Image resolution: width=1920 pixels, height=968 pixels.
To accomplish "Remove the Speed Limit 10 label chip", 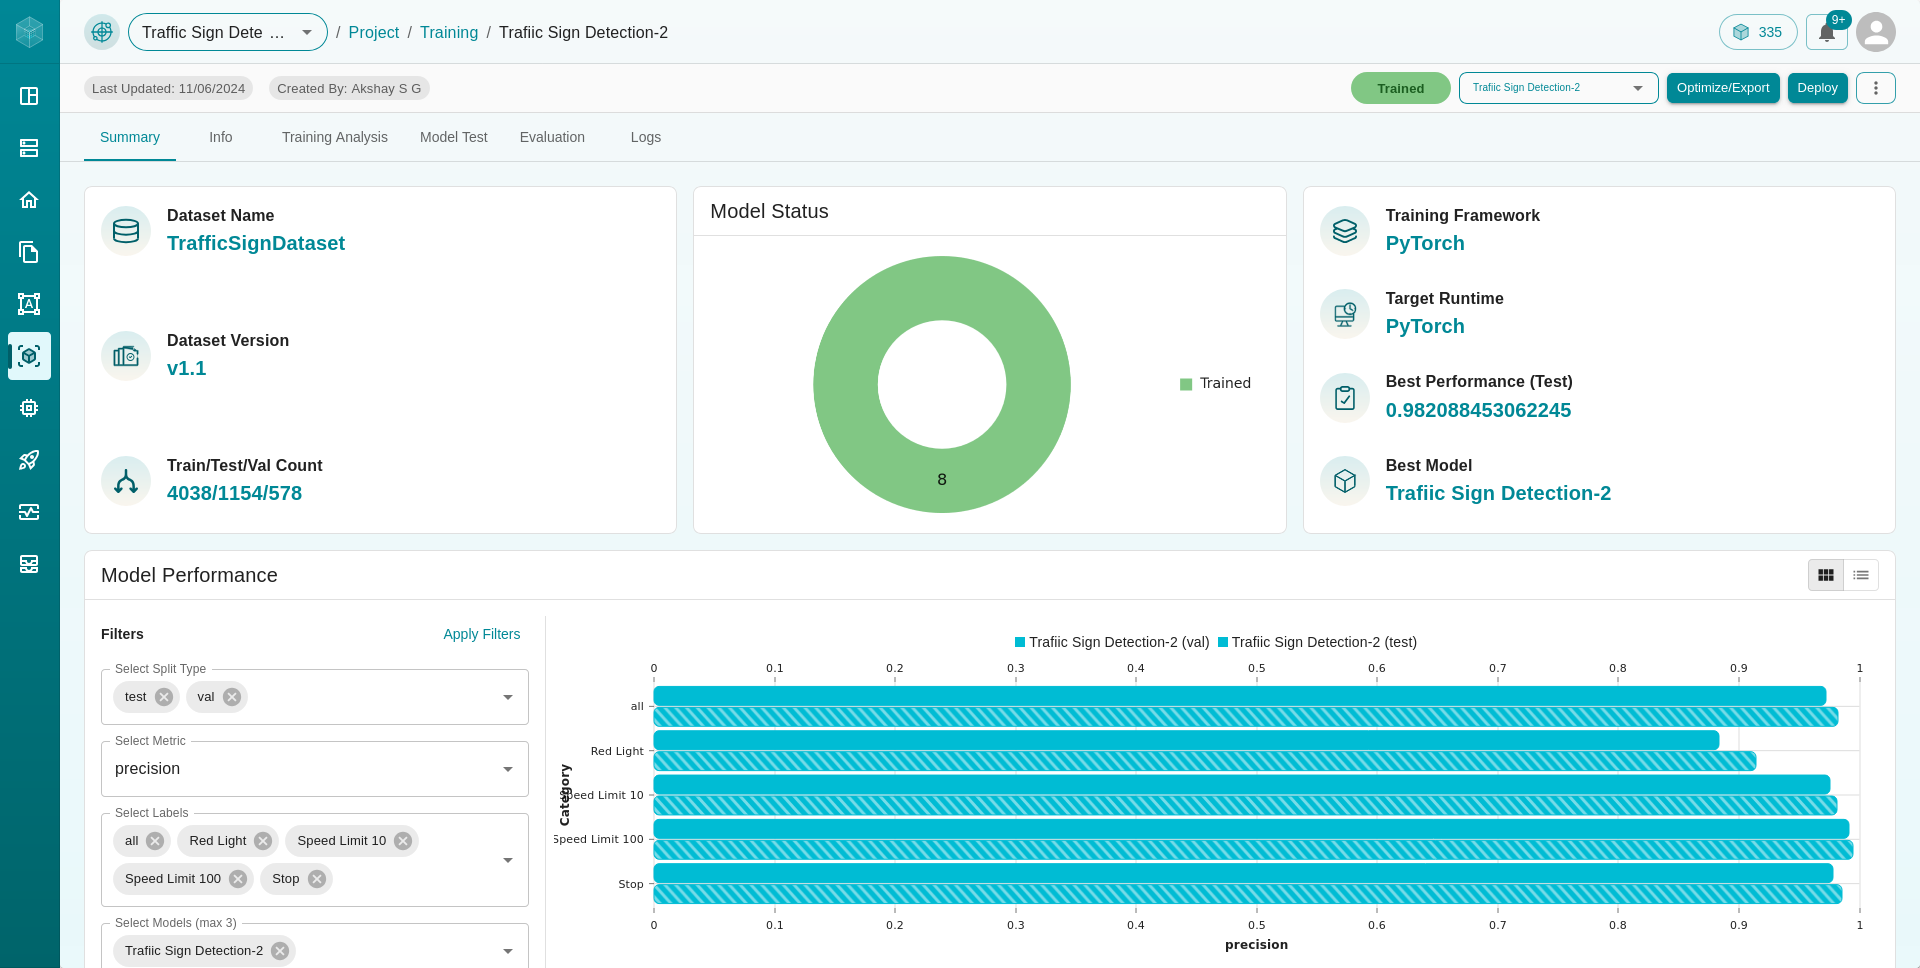I will pyautogui.click(x=403, y=841).
